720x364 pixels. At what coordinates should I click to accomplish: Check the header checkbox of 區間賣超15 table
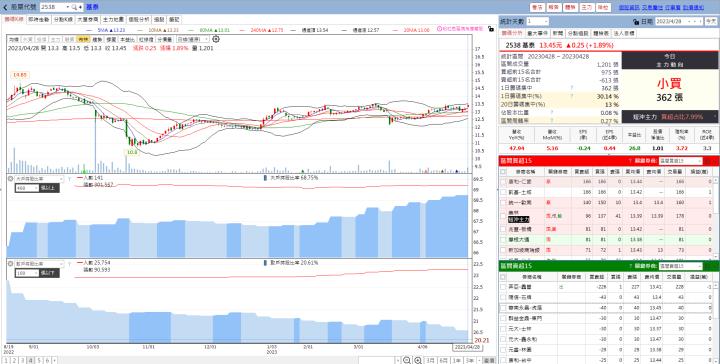click(x=503, y=277)
